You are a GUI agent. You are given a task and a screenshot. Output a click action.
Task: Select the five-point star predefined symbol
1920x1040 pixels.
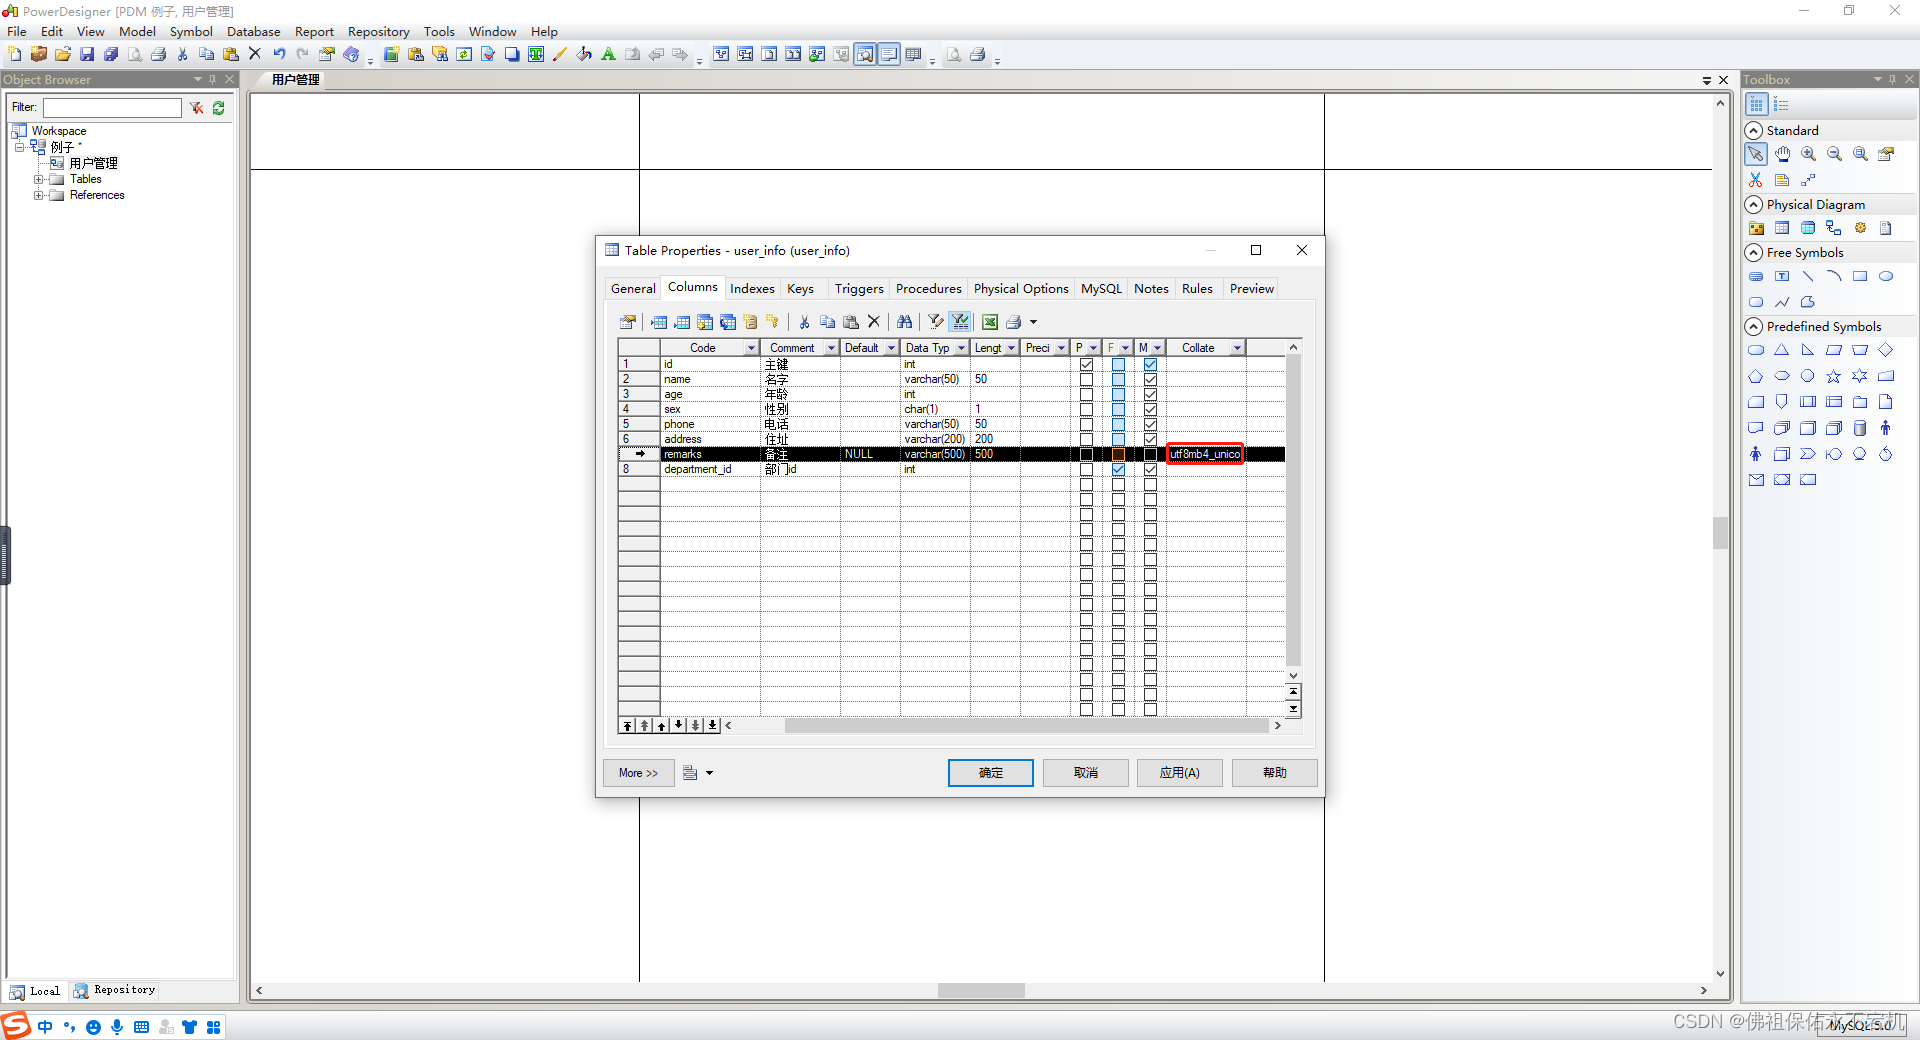[x=1834, y=376]
